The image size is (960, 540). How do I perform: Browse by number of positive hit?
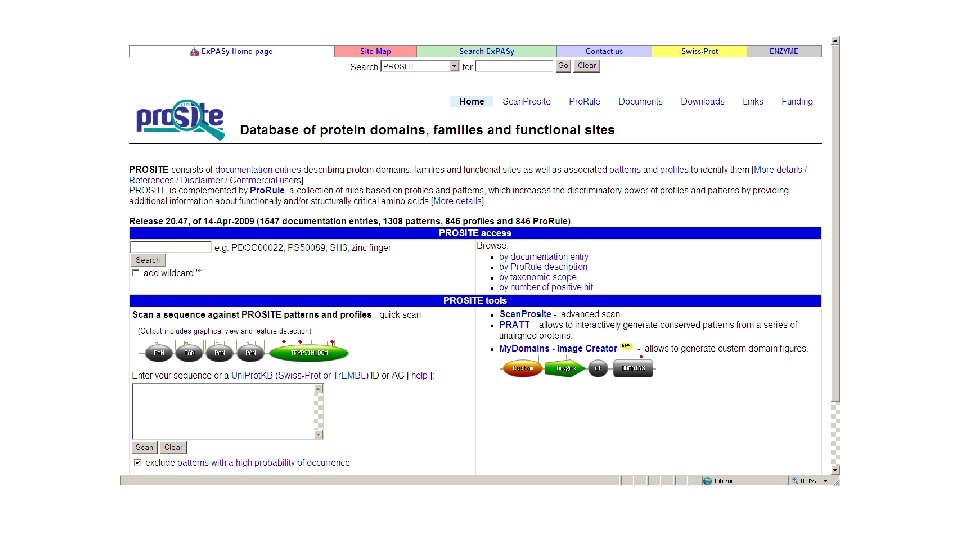tap(546, 287)
